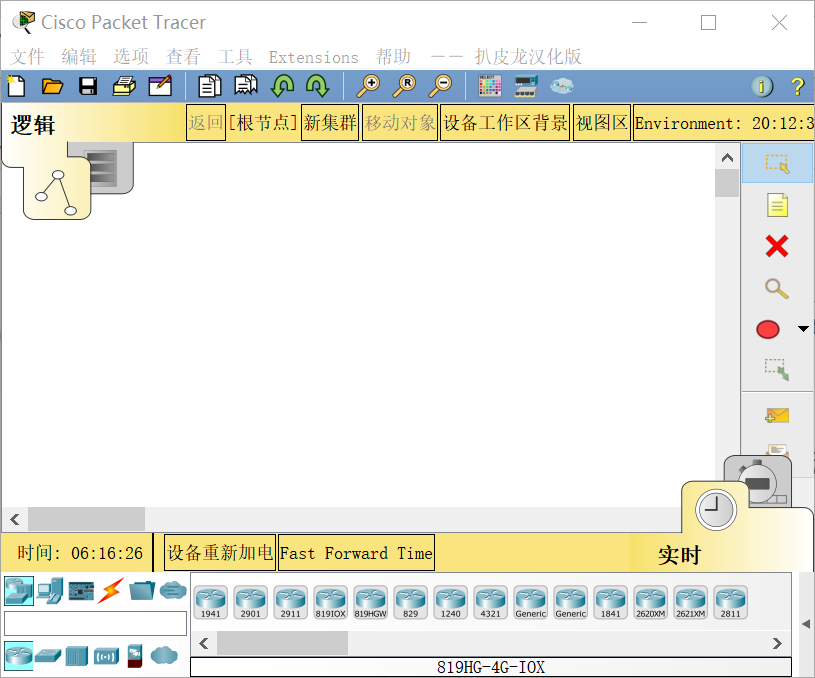This screenshot has width=815, height=678.
Task: Click workspace vertical scroll up arrow
Action: 727,158
